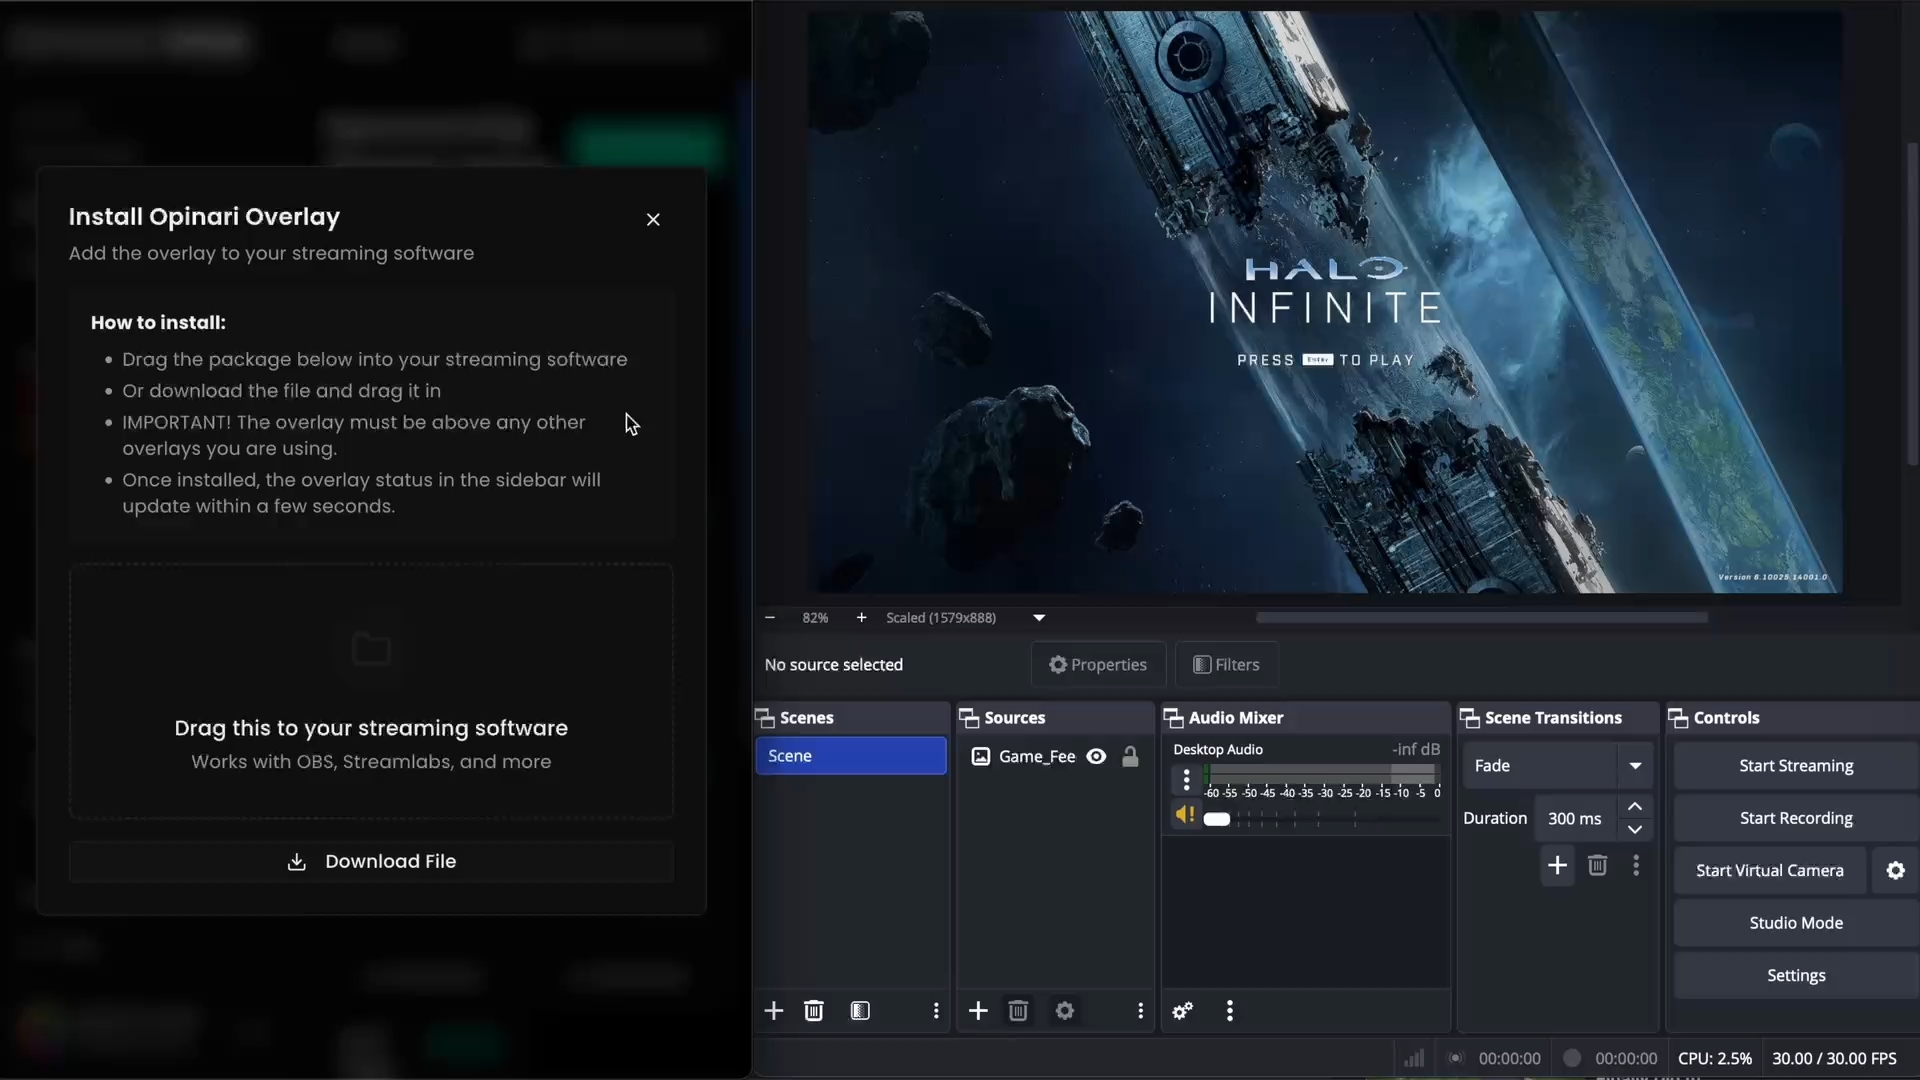Hide the Game_Fee source with eye icon
The height and width of the screenshot is (1080, 1920).
point(1096,757)
